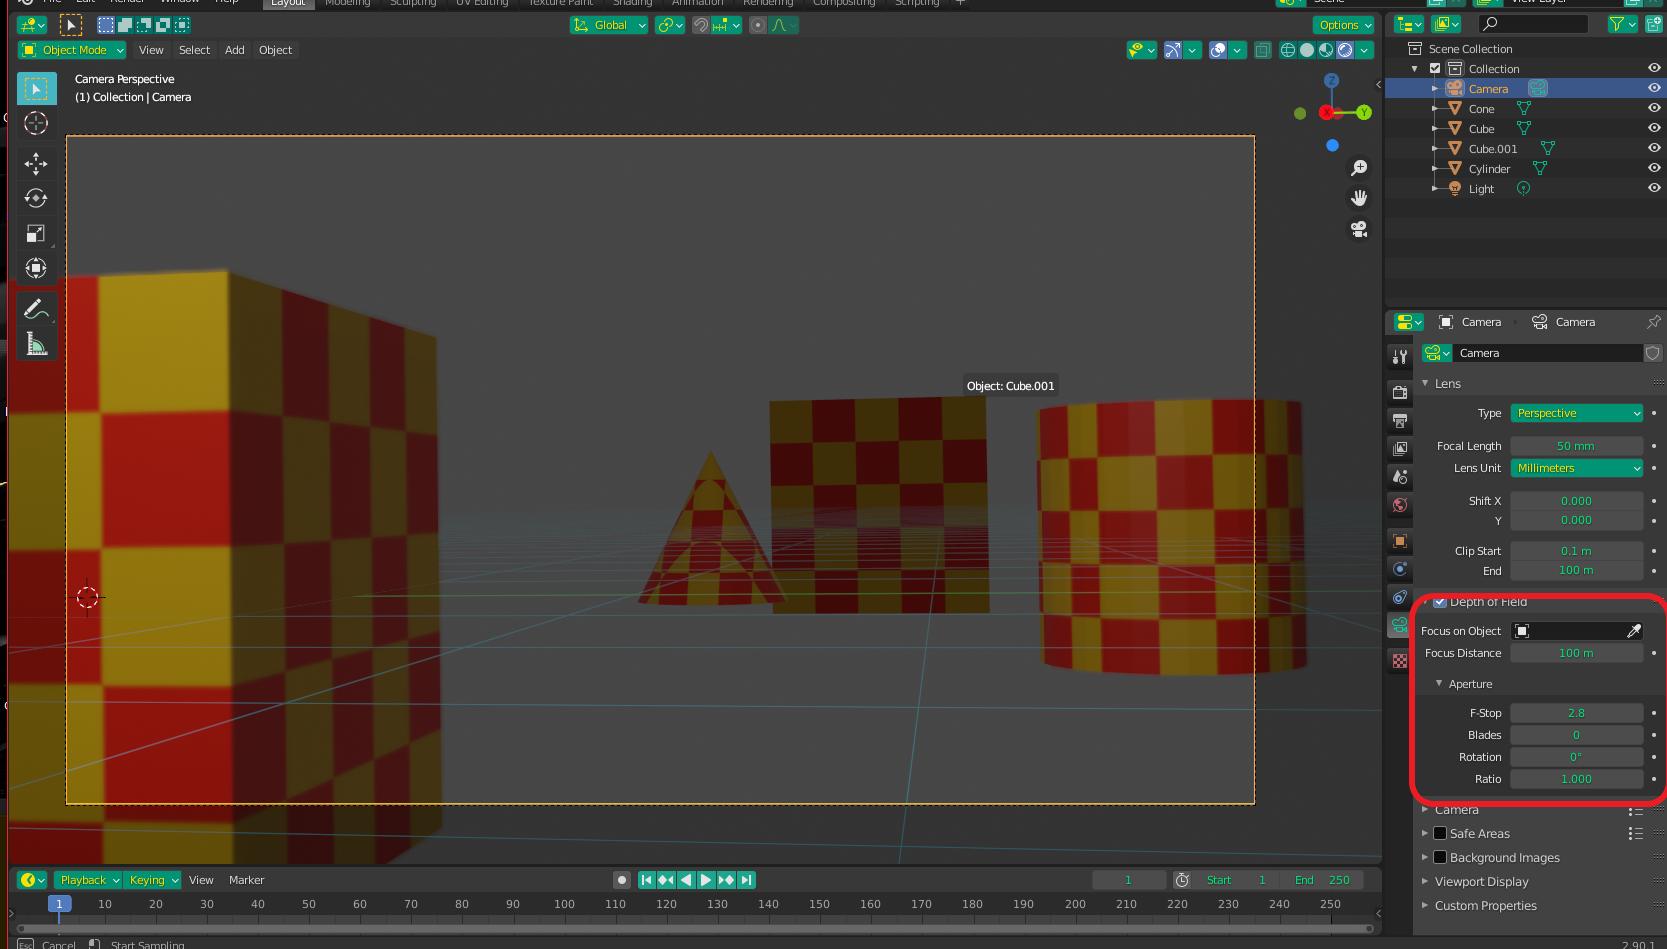Viewport: 1667px width, 949px height.
Task: Open the World properties tab
Action: [x=1400, y=505]
